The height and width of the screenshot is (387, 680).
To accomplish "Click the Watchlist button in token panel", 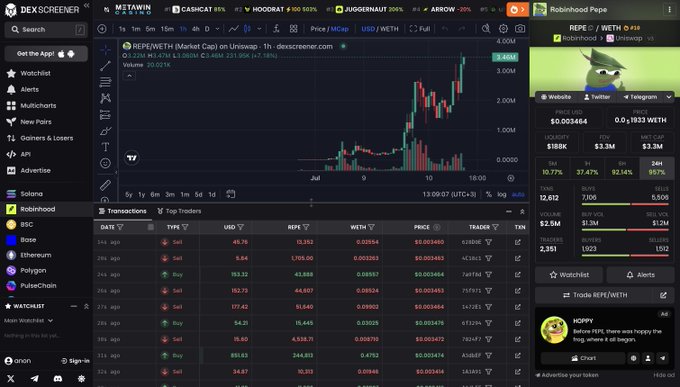I will (569, 275).
